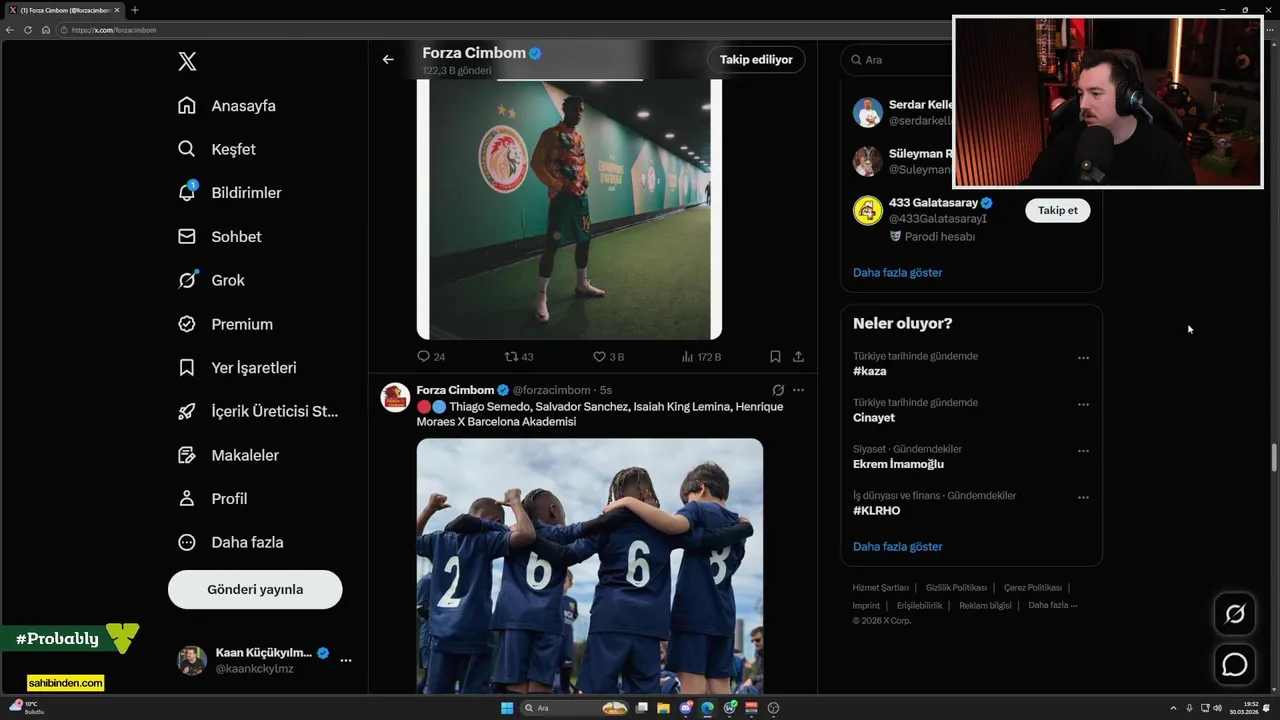Open options for Ekrem İmamoğlu trend

(1083, 451)
